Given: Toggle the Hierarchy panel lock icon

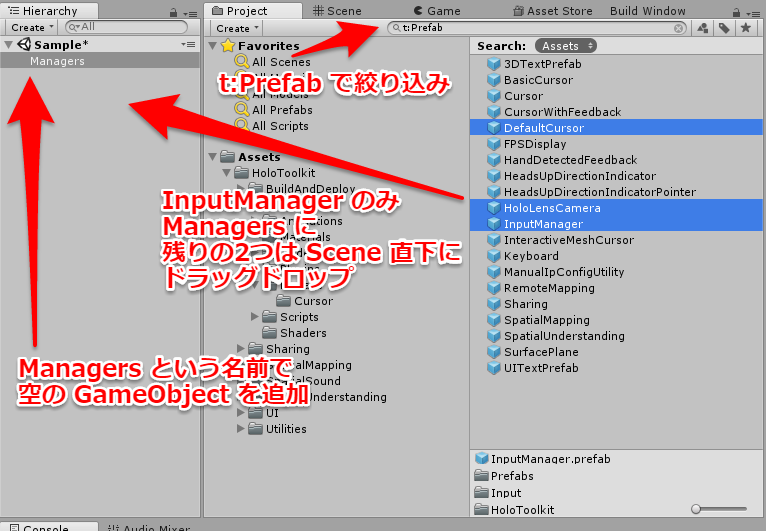Looking at the screenshot, I should (x=173, y=13).
